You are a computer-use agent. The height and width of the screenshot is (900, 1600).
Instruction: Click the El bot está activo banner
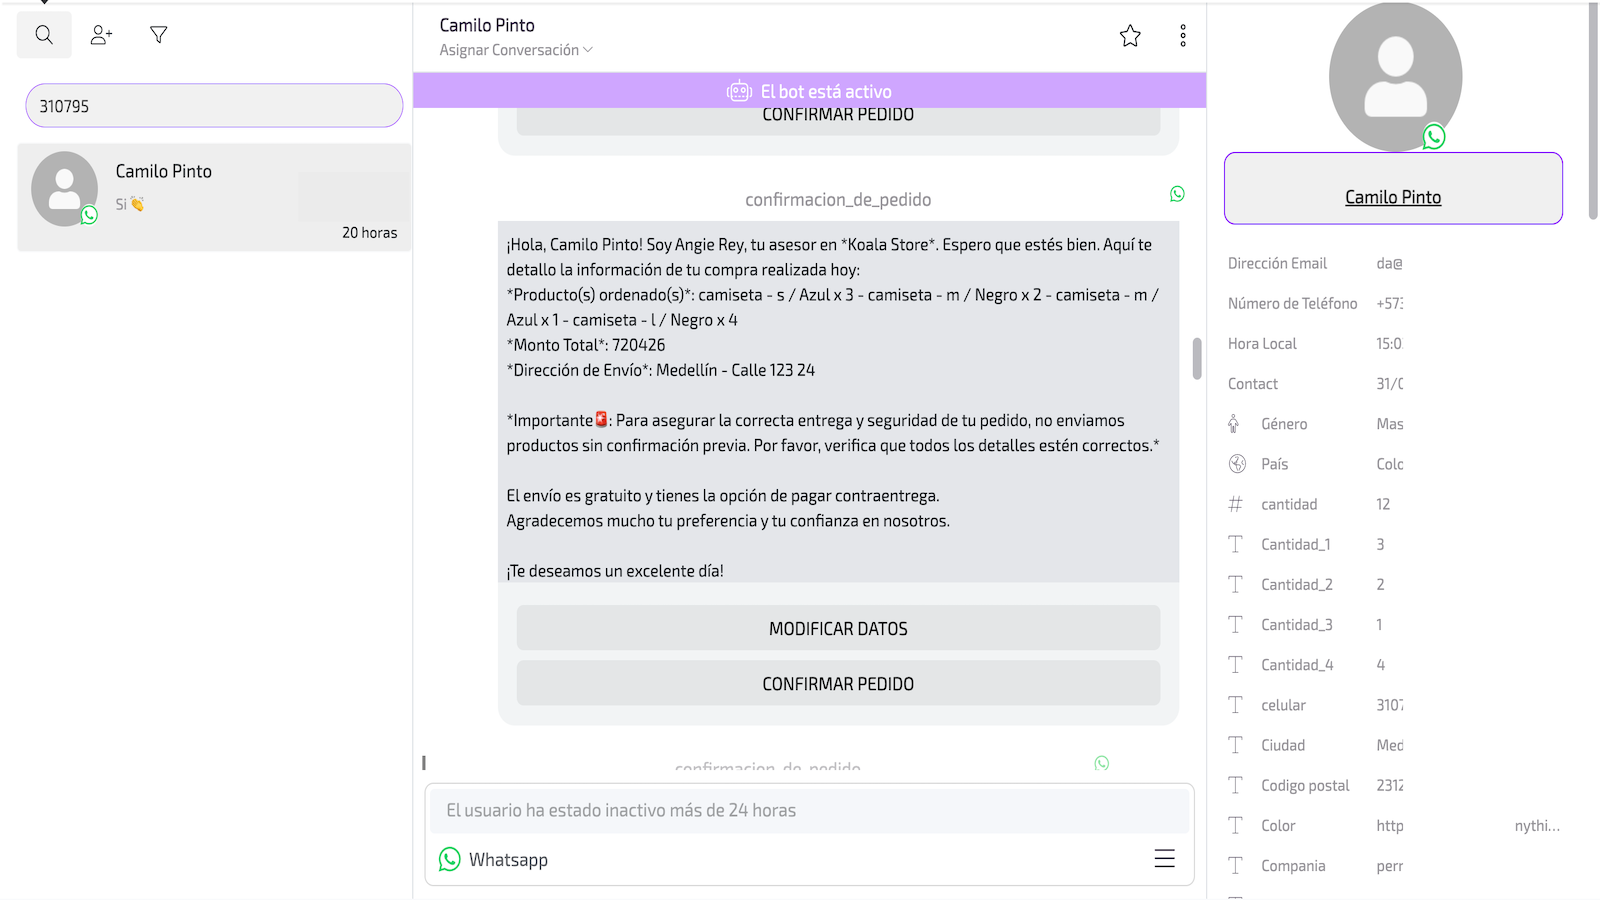[809, 91]
